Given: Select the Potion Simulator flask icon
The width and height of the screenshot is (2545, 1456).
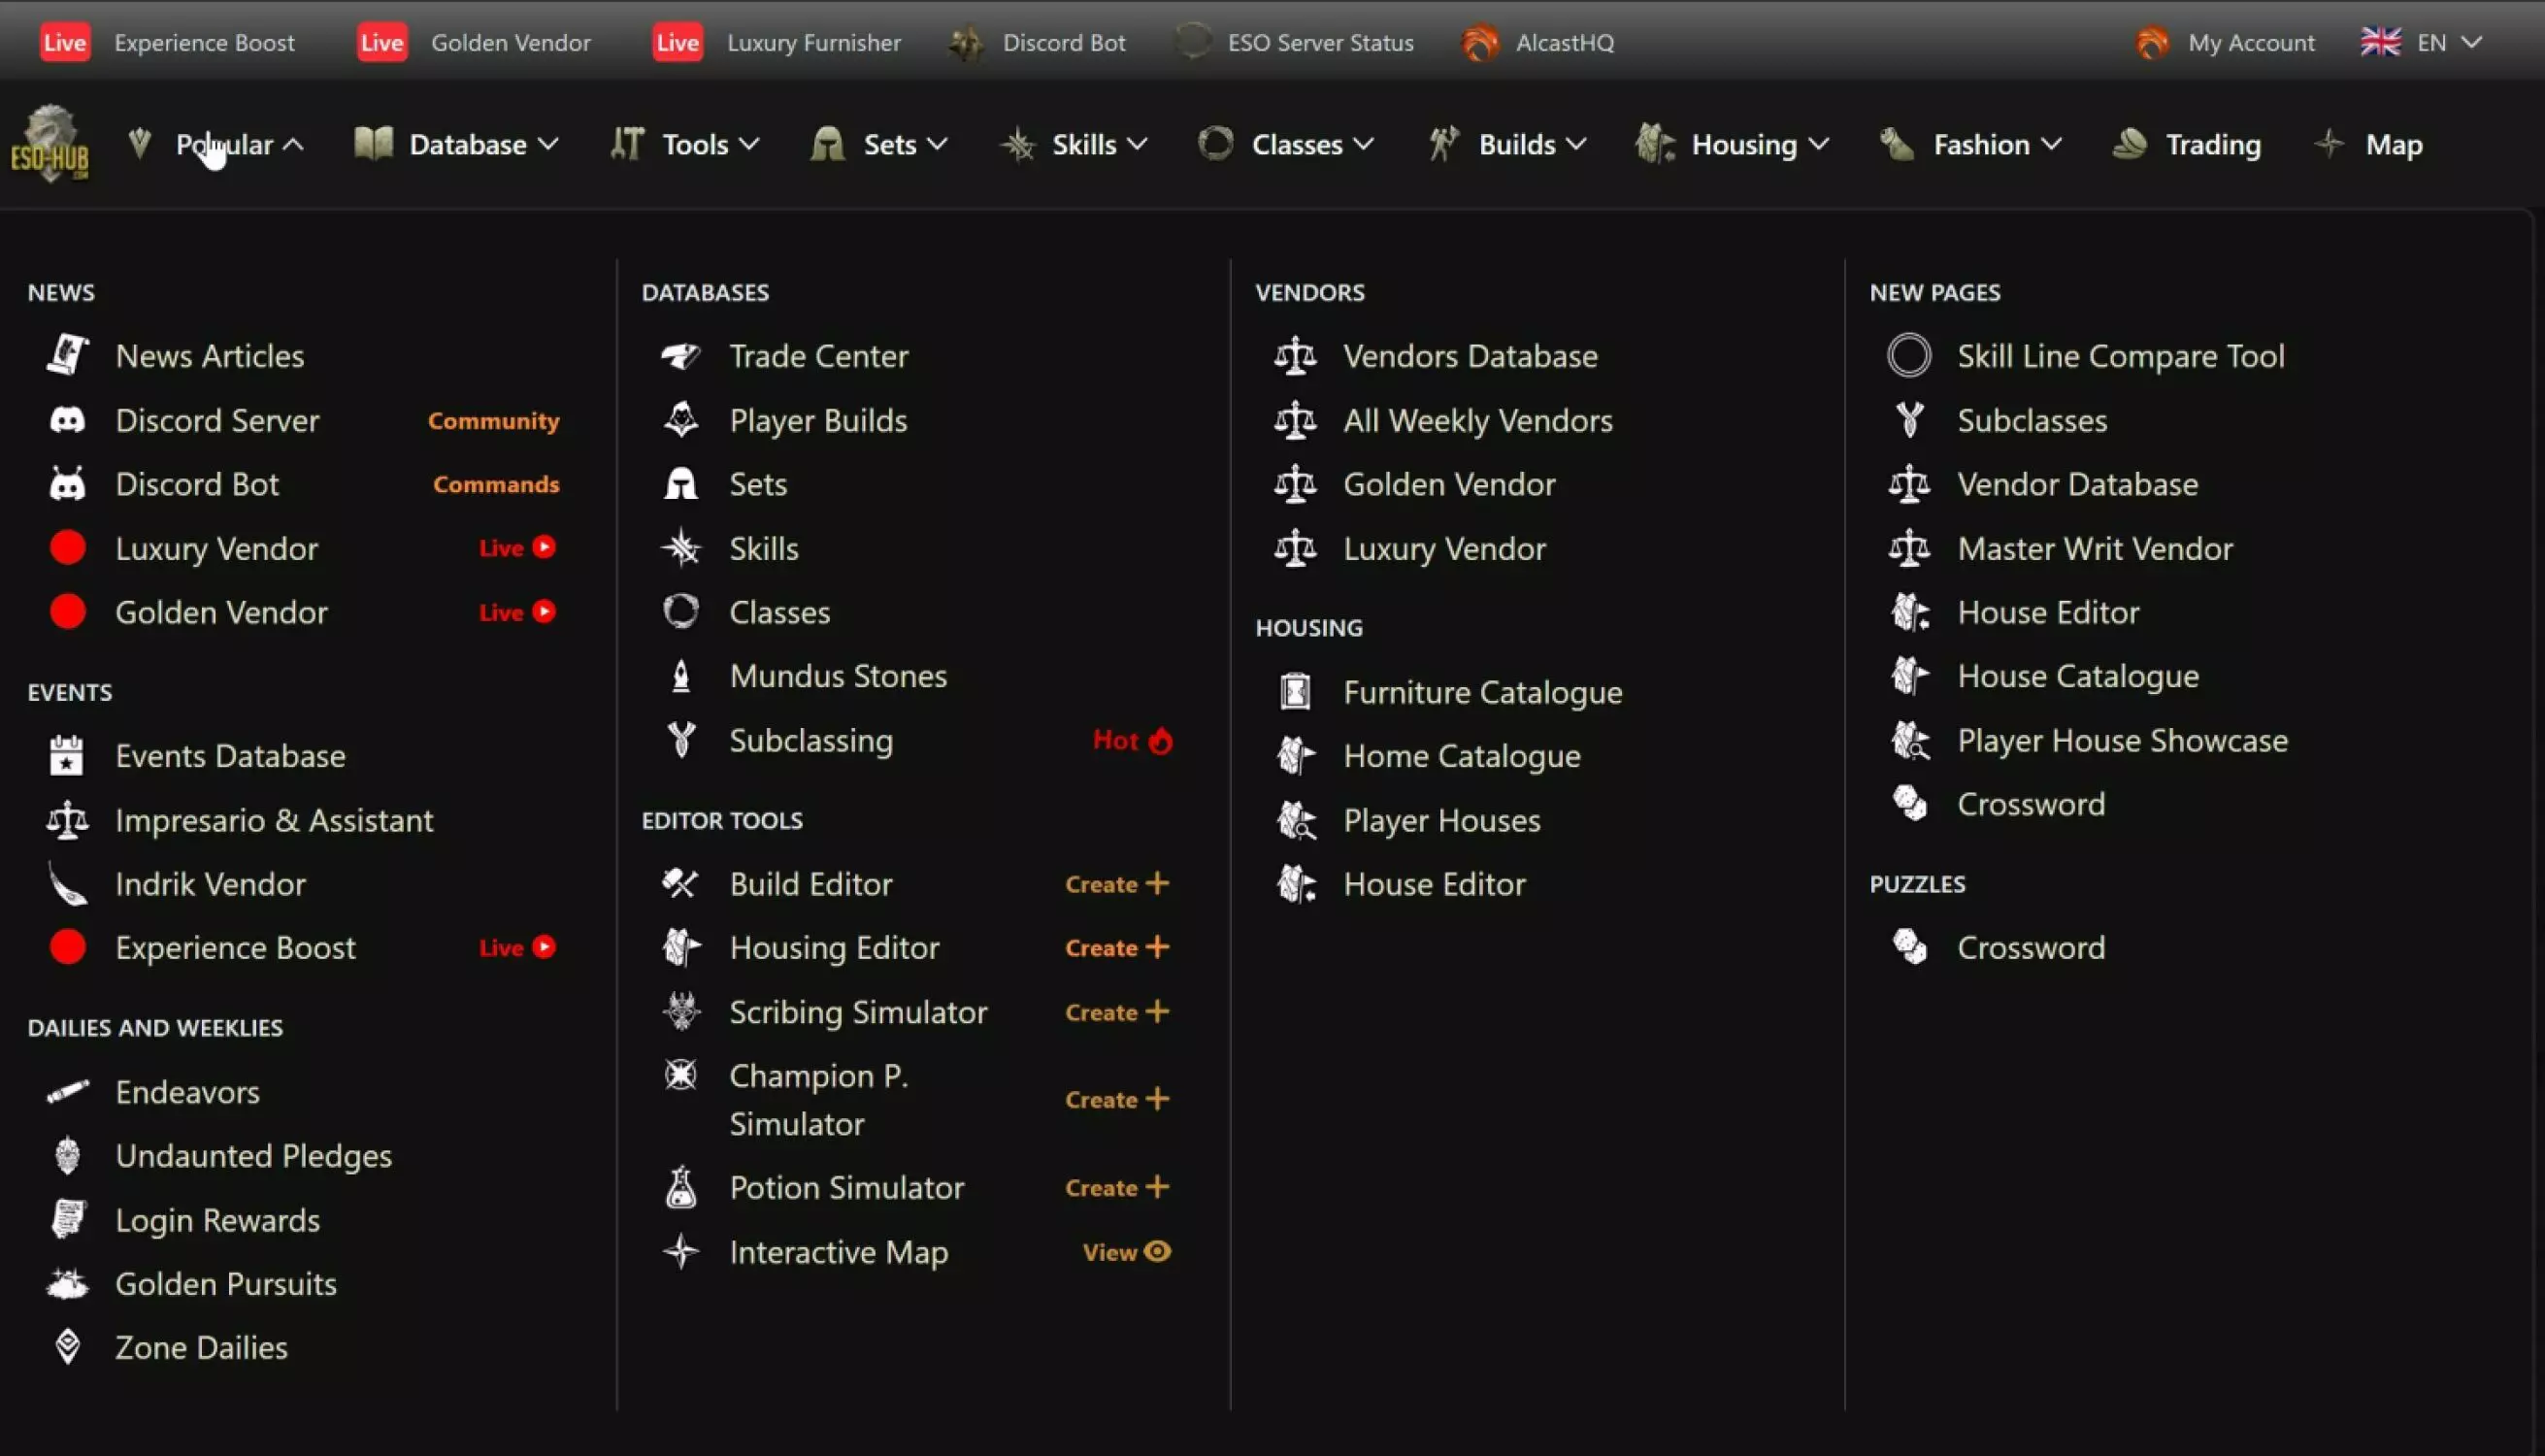Looking at the screenshot, I should tap(681, 1187).
